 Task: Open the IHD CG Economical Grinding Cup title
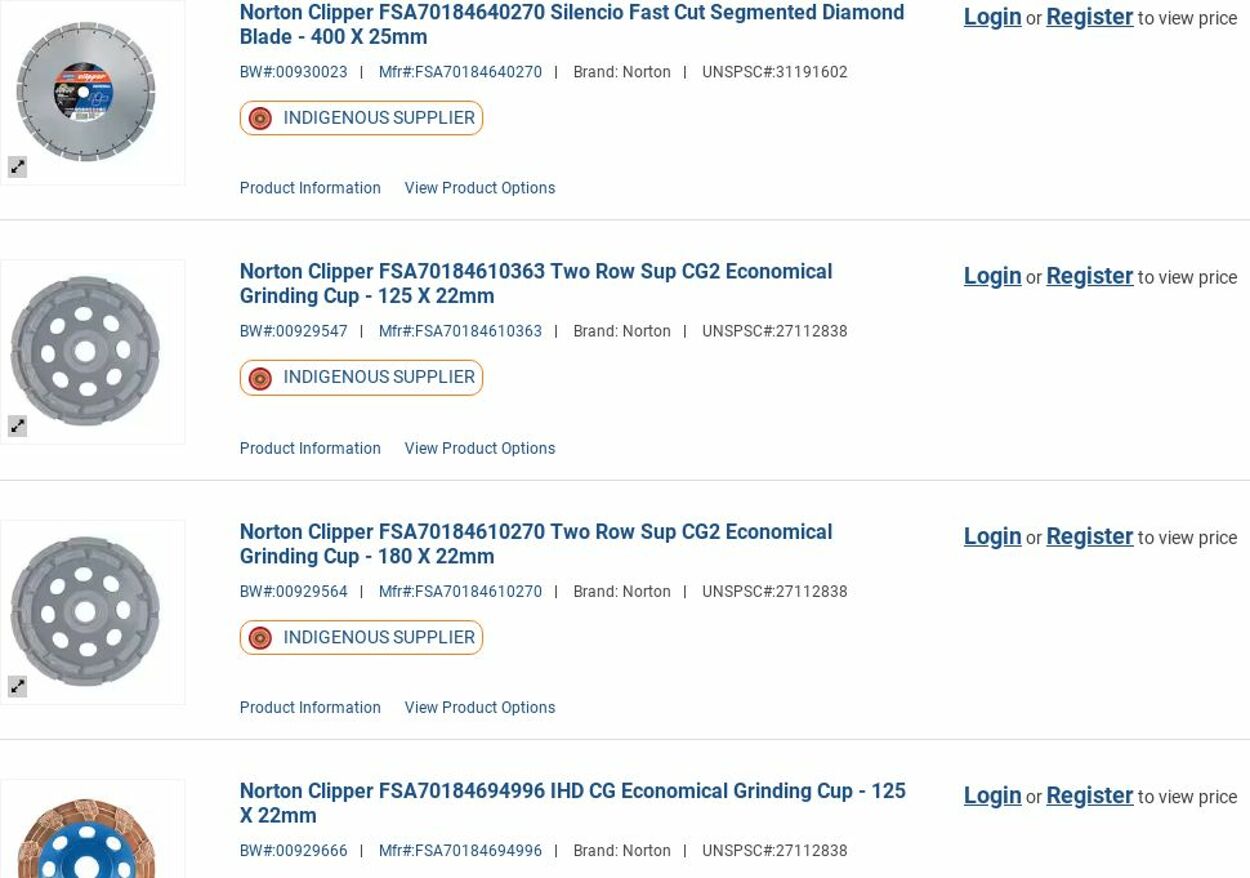tap(572, 803)
